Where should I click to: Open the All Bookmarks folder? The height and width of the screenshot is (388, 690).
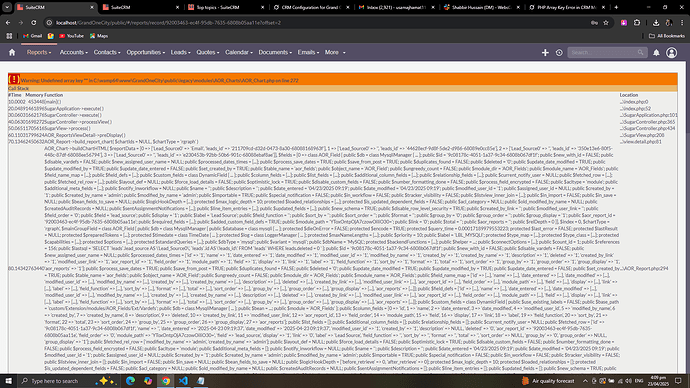click(x=667, y=36)
